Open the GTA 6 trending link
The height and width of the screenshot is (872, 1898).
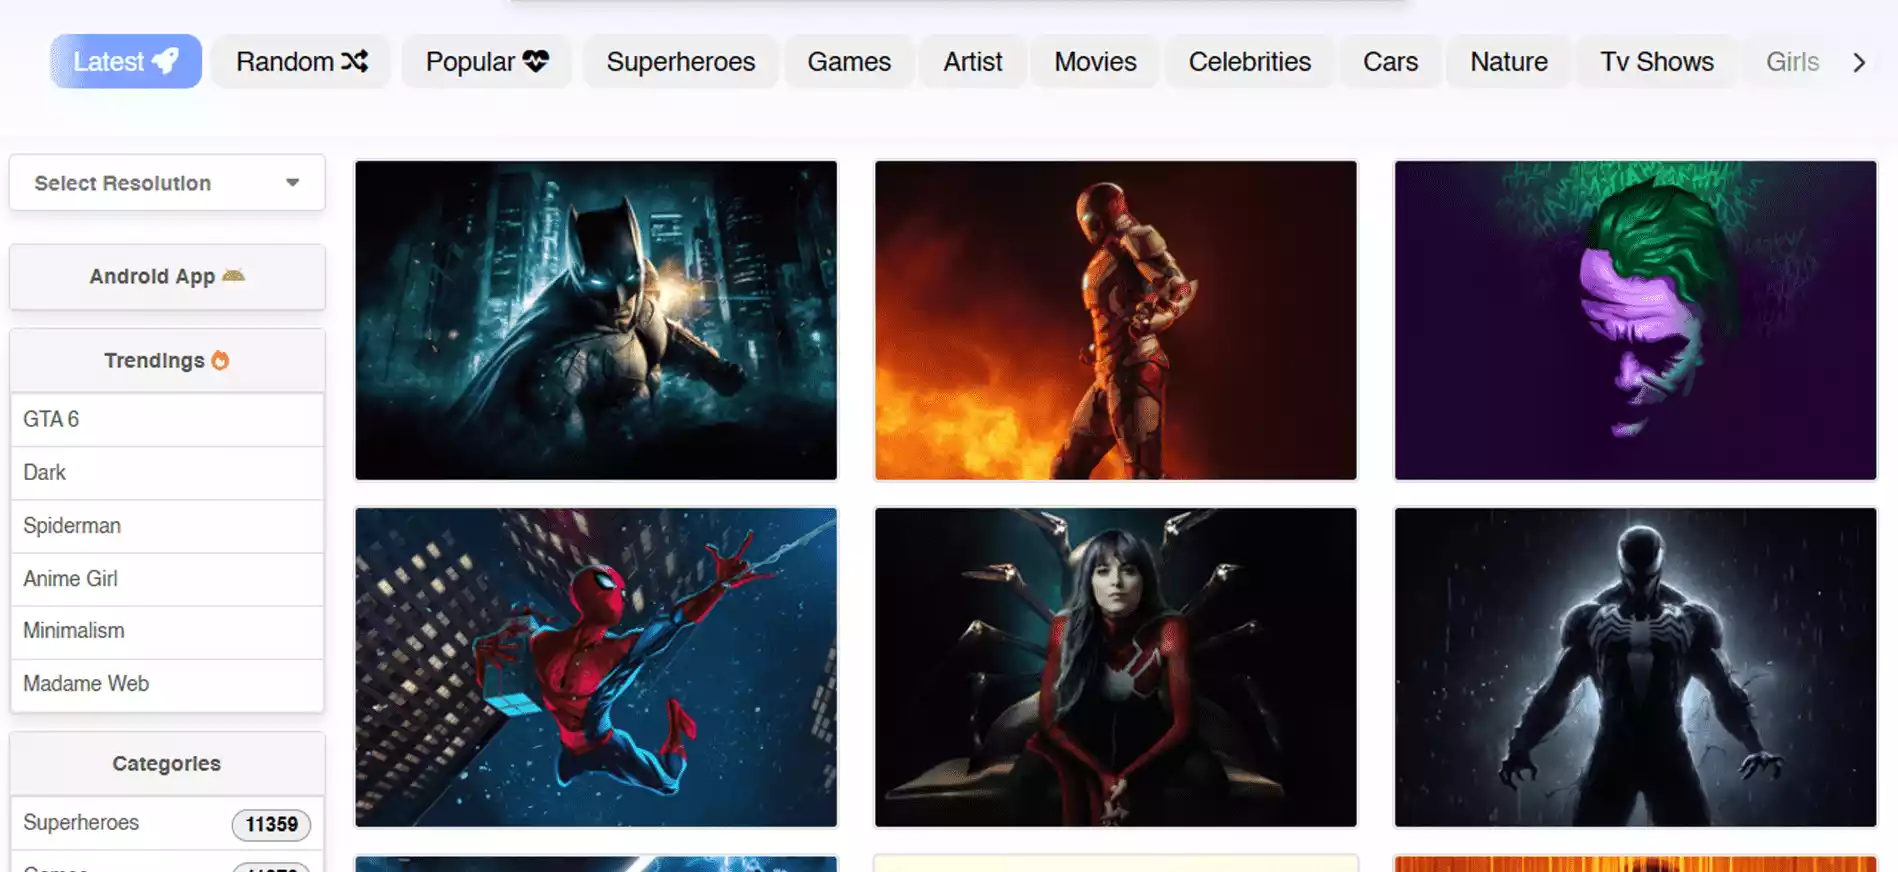[51, 419]
